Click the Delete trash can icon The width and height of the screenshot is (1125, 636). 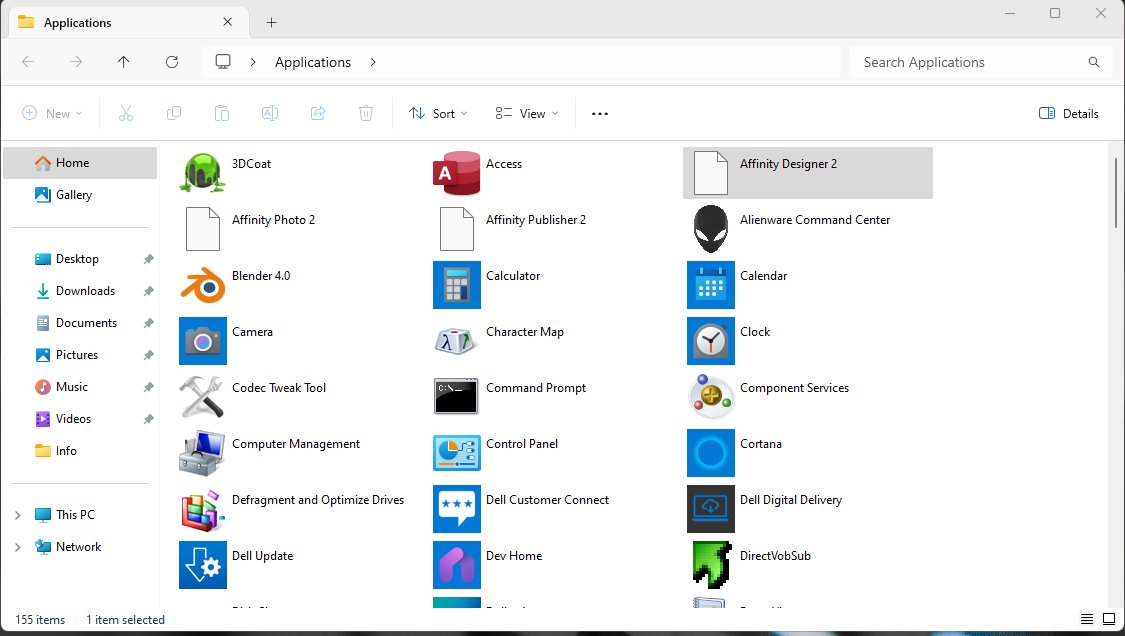coord(366,113)
